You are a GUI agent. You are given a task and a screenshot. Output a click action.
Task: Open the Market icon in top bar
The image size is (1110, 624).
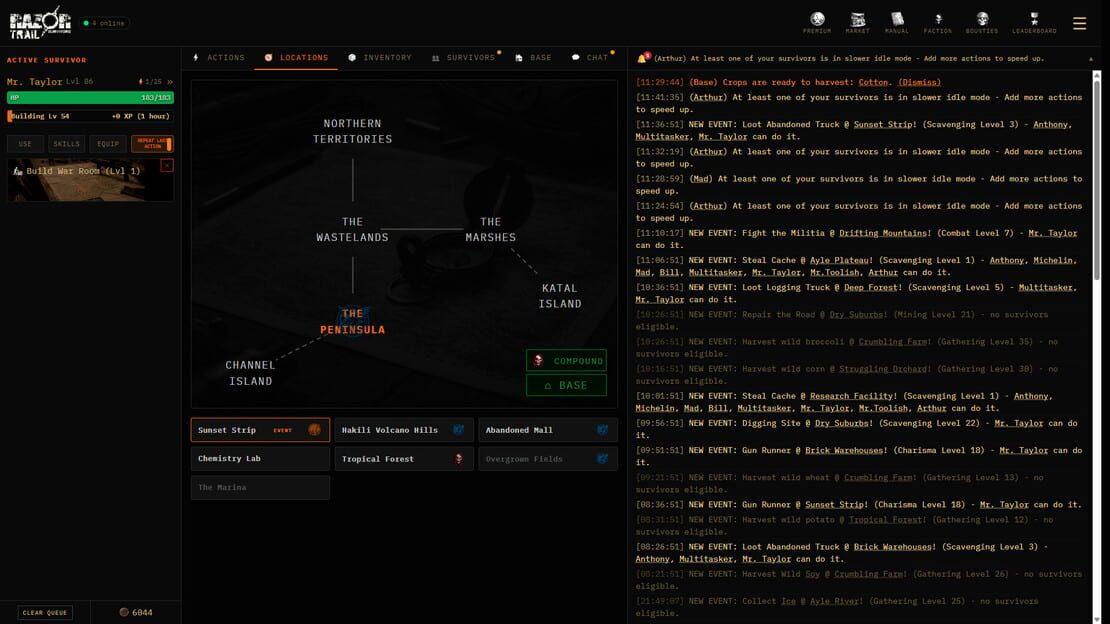(x=857, y=23)
